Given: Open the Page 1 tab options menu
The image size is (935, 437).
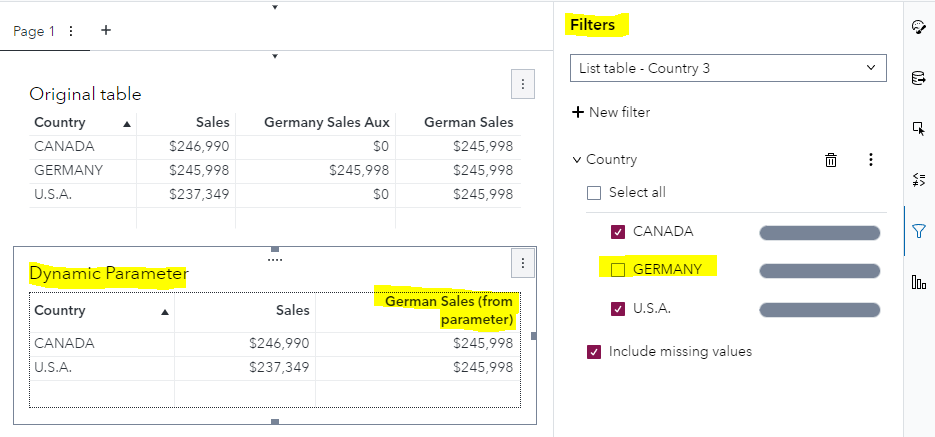Looking at the screenshot, I should click(71, 31).
